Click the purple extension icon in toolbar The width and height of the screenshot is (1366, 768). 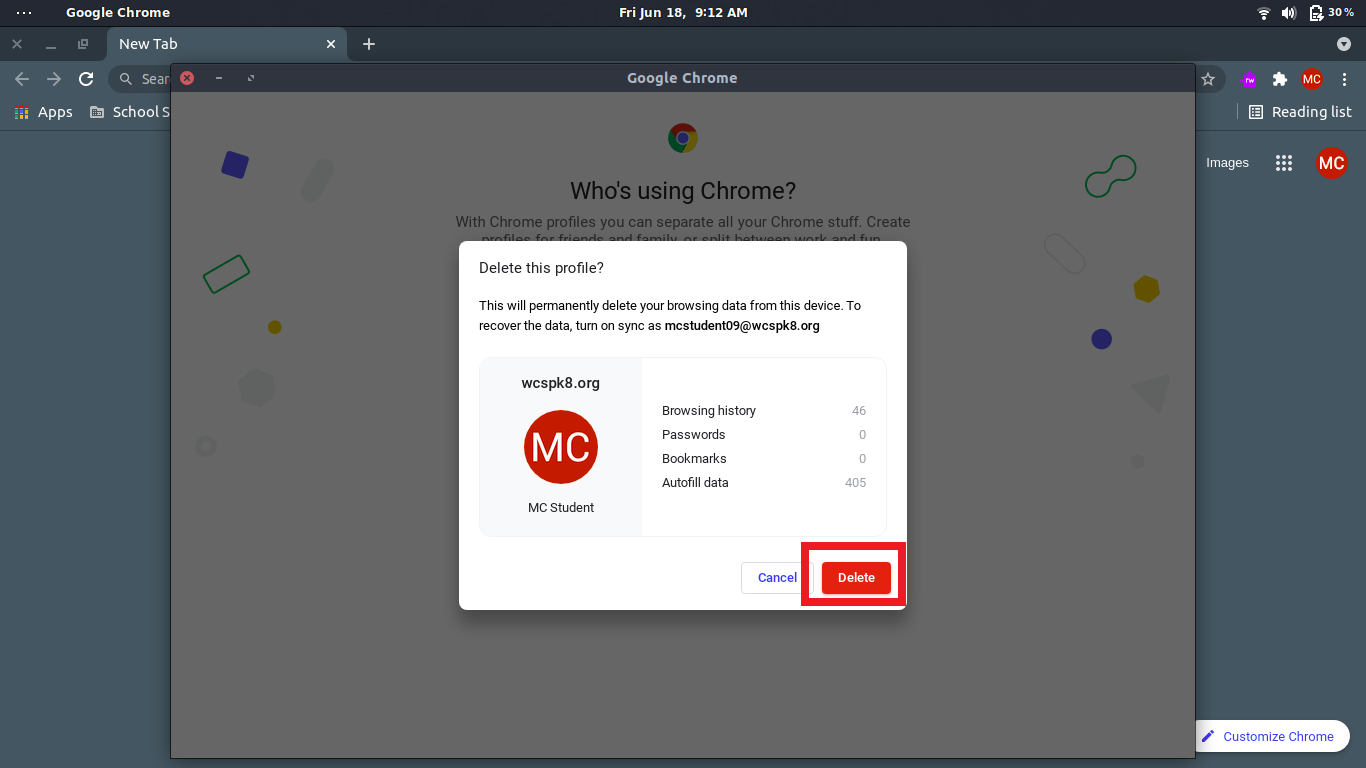click(x=1248, y=79)
